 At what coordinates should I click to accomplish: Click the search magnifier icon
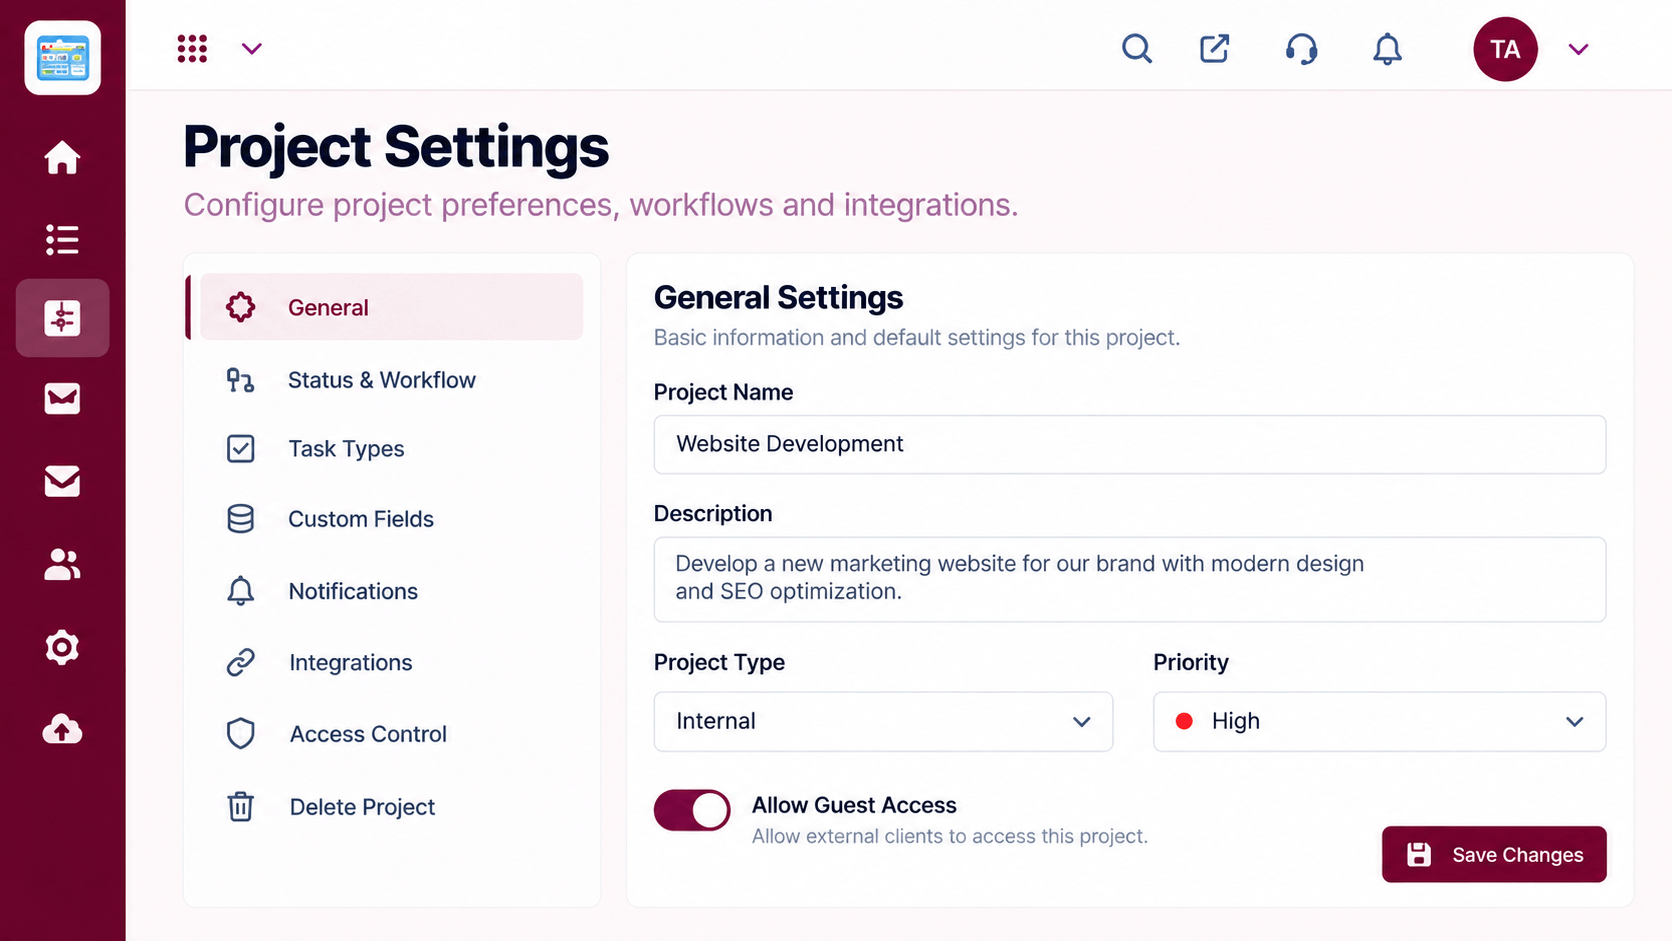click(x=1137, y=49)
